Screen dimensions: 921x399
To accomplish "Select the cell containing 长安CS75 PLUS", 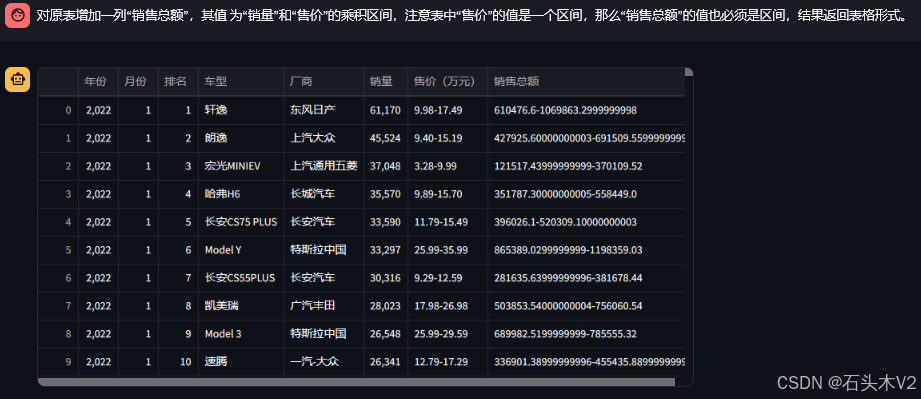I will pyautogui.click(x=241, y=222).
